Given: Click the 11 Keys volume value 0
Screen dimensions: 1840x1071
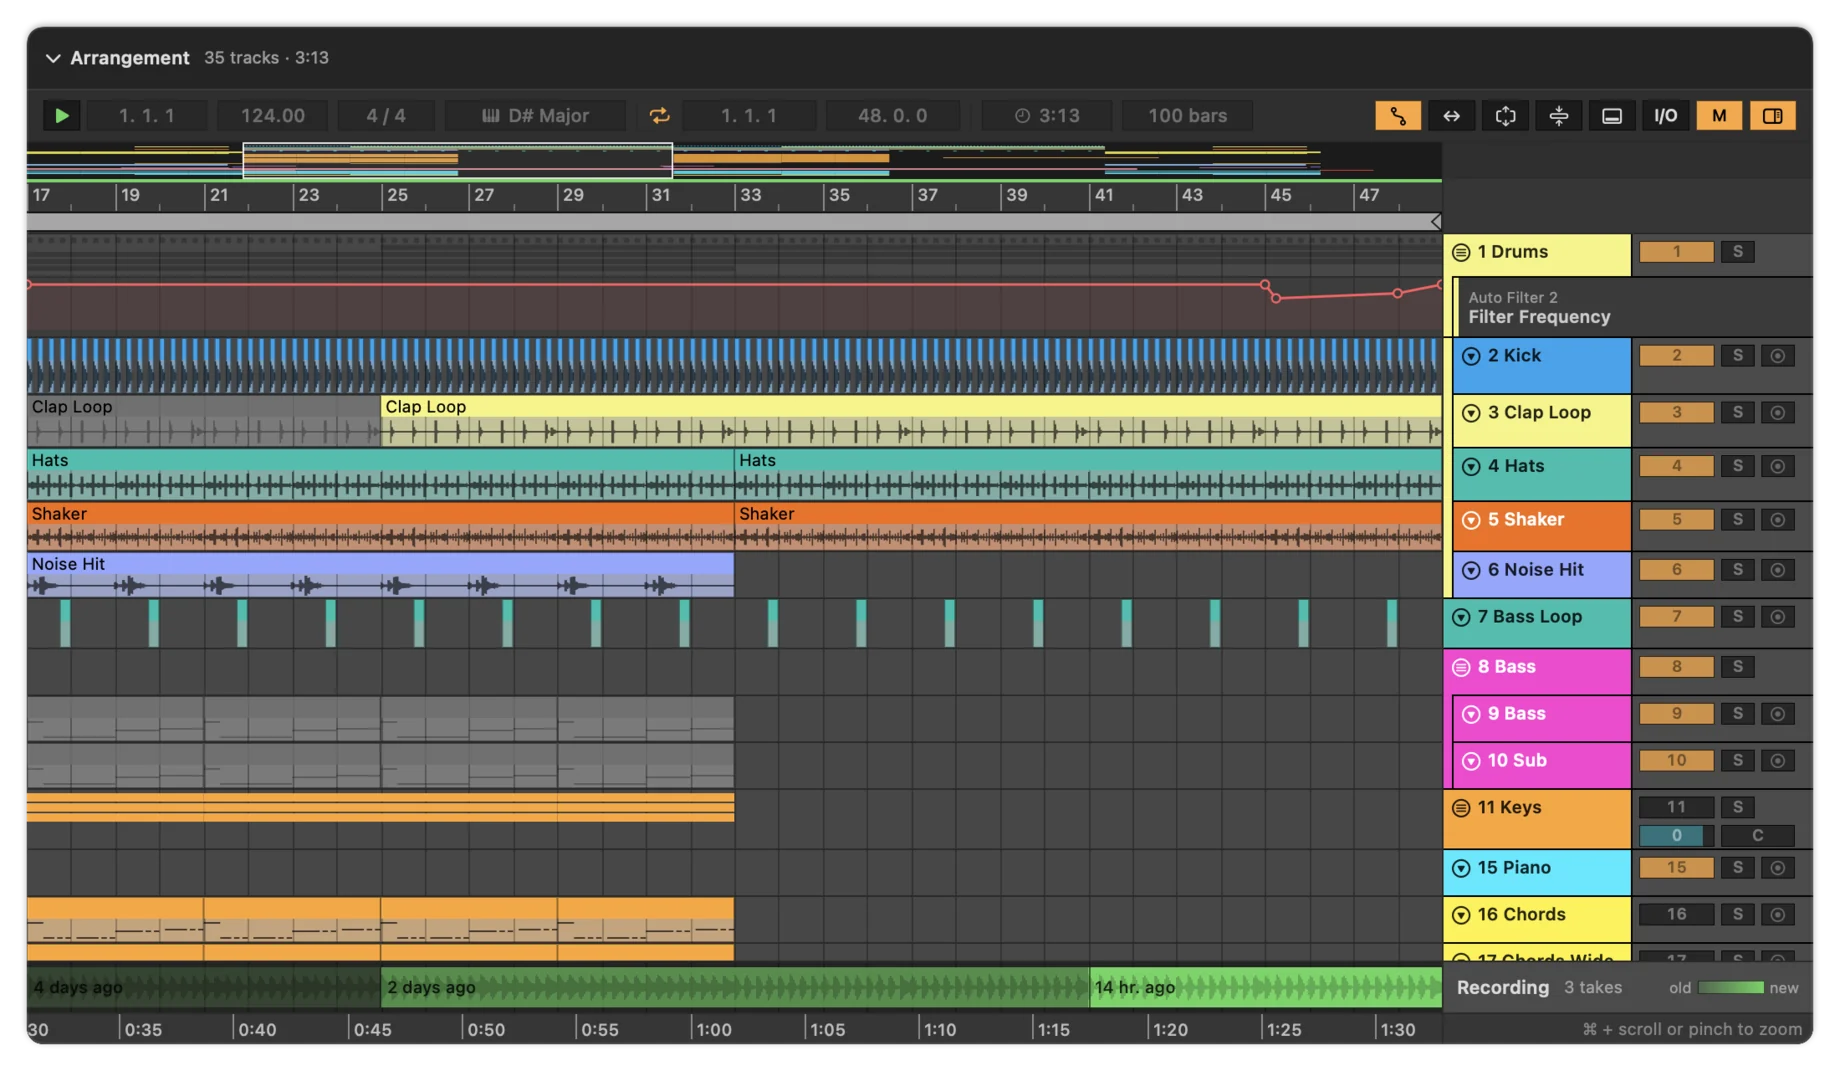Looking at the screenshot, I should tap(1677, 836).
